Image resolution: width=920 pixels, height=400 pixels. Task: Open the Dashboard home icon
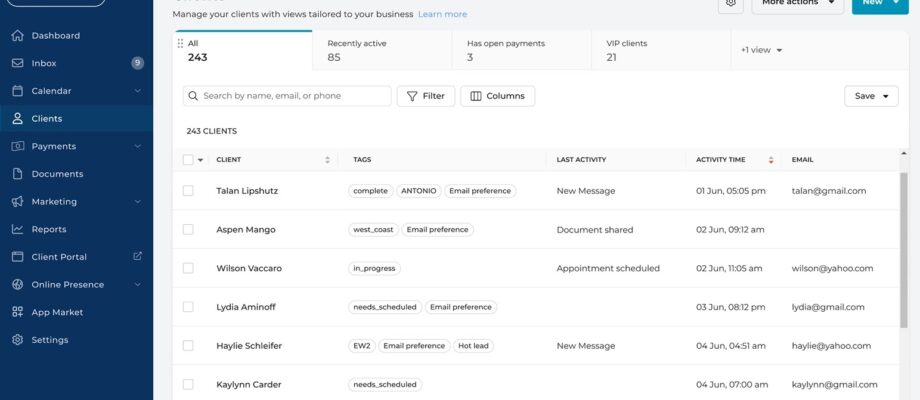point(18,36)
